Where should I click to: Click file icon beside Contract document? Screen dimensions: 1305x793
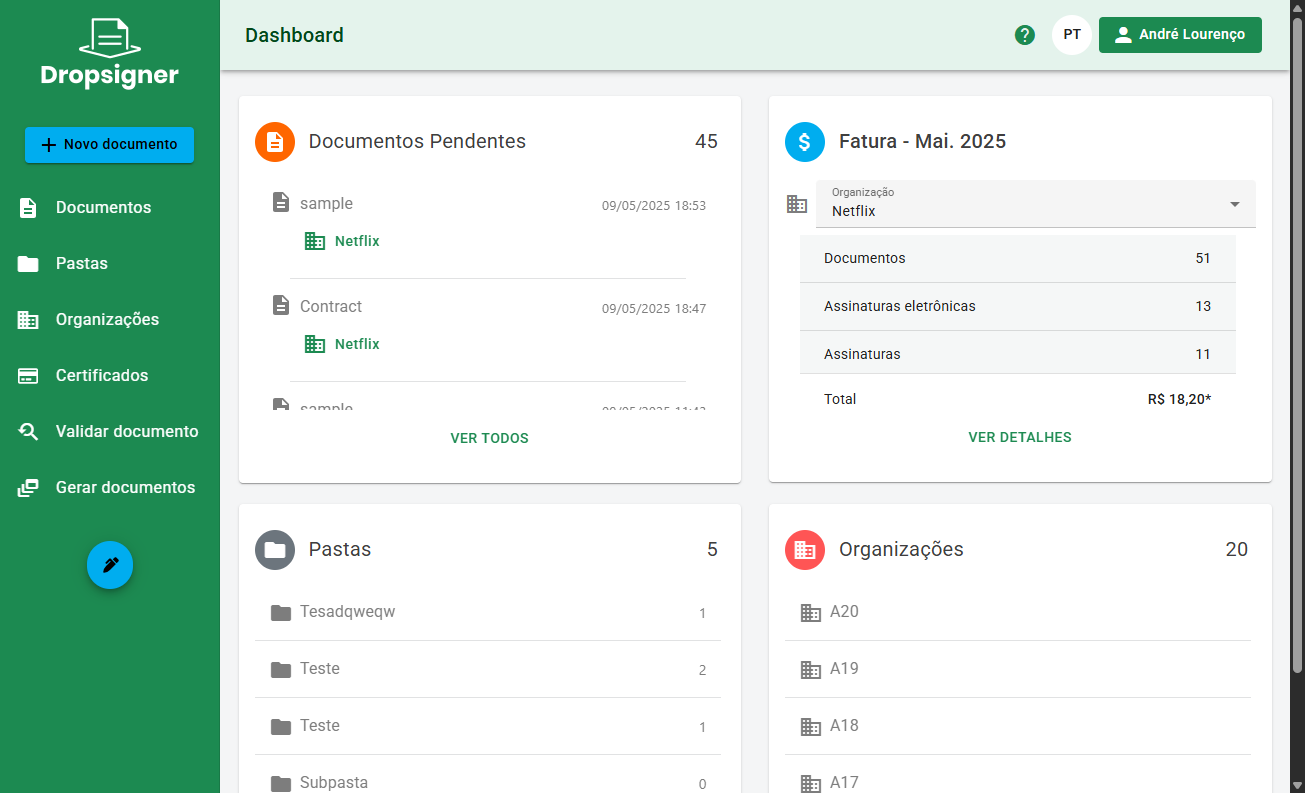click(281, 306)
